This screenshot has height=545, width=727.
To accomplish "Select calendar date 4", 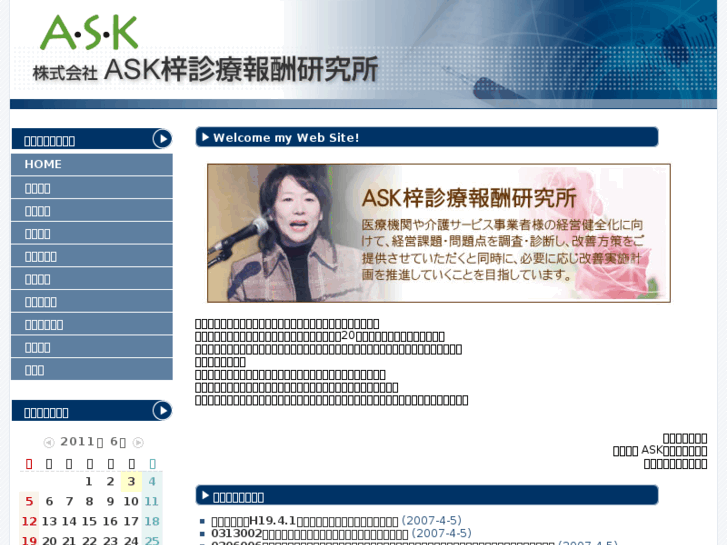I will point(152,481).
